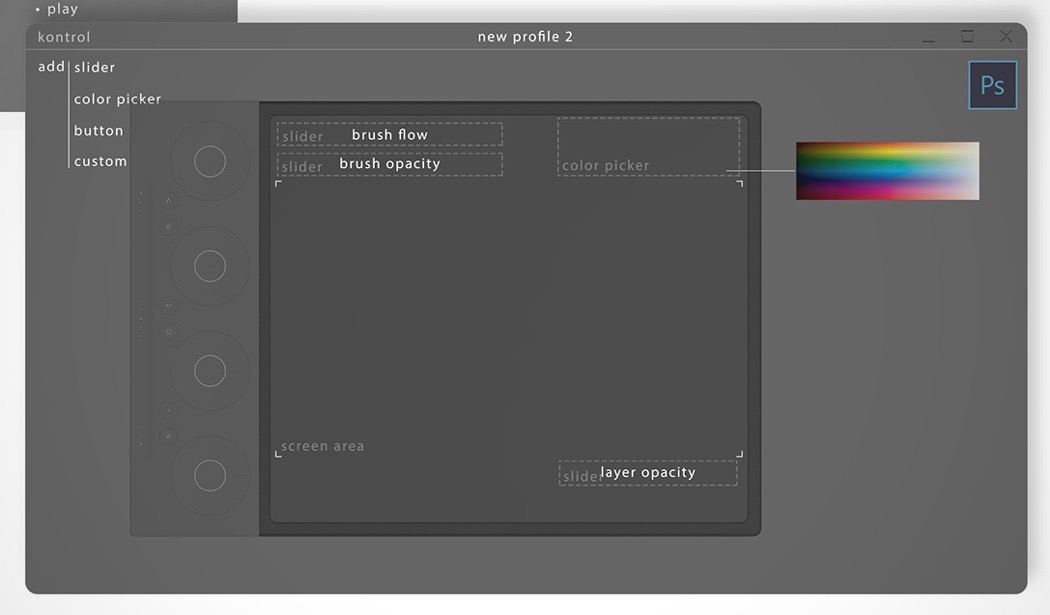Choose custom in the add menu

click(100, 161)
